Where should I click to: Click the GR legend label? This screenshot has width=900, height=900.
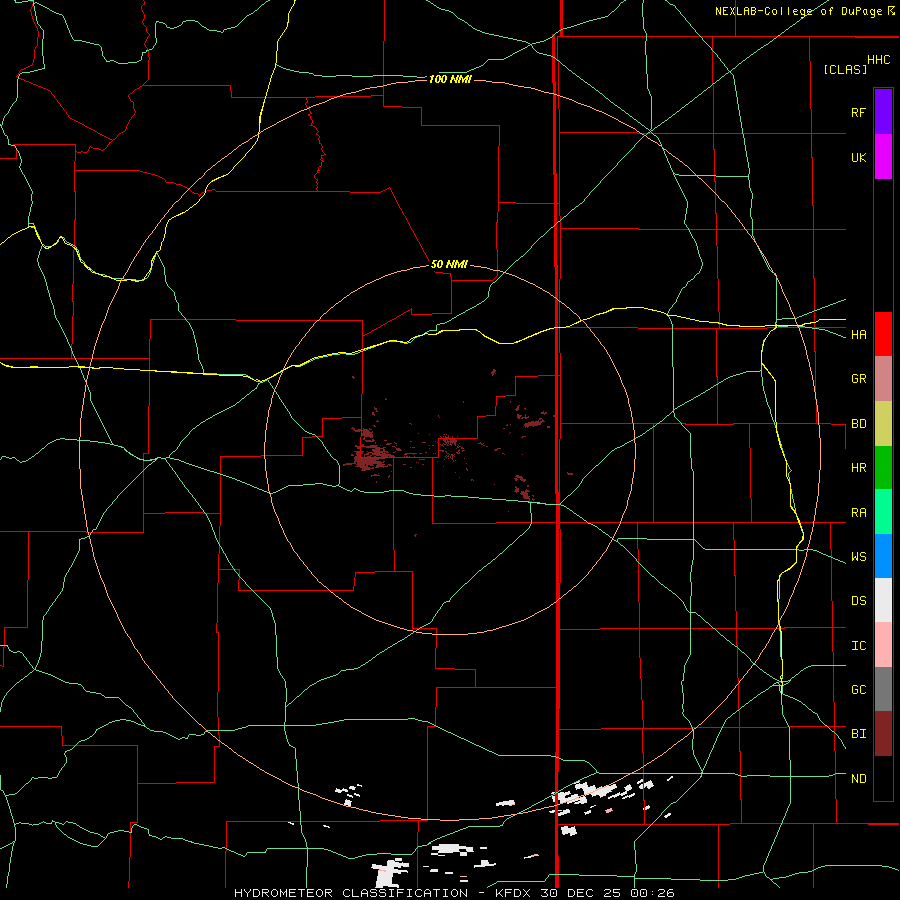coord(858,379)
